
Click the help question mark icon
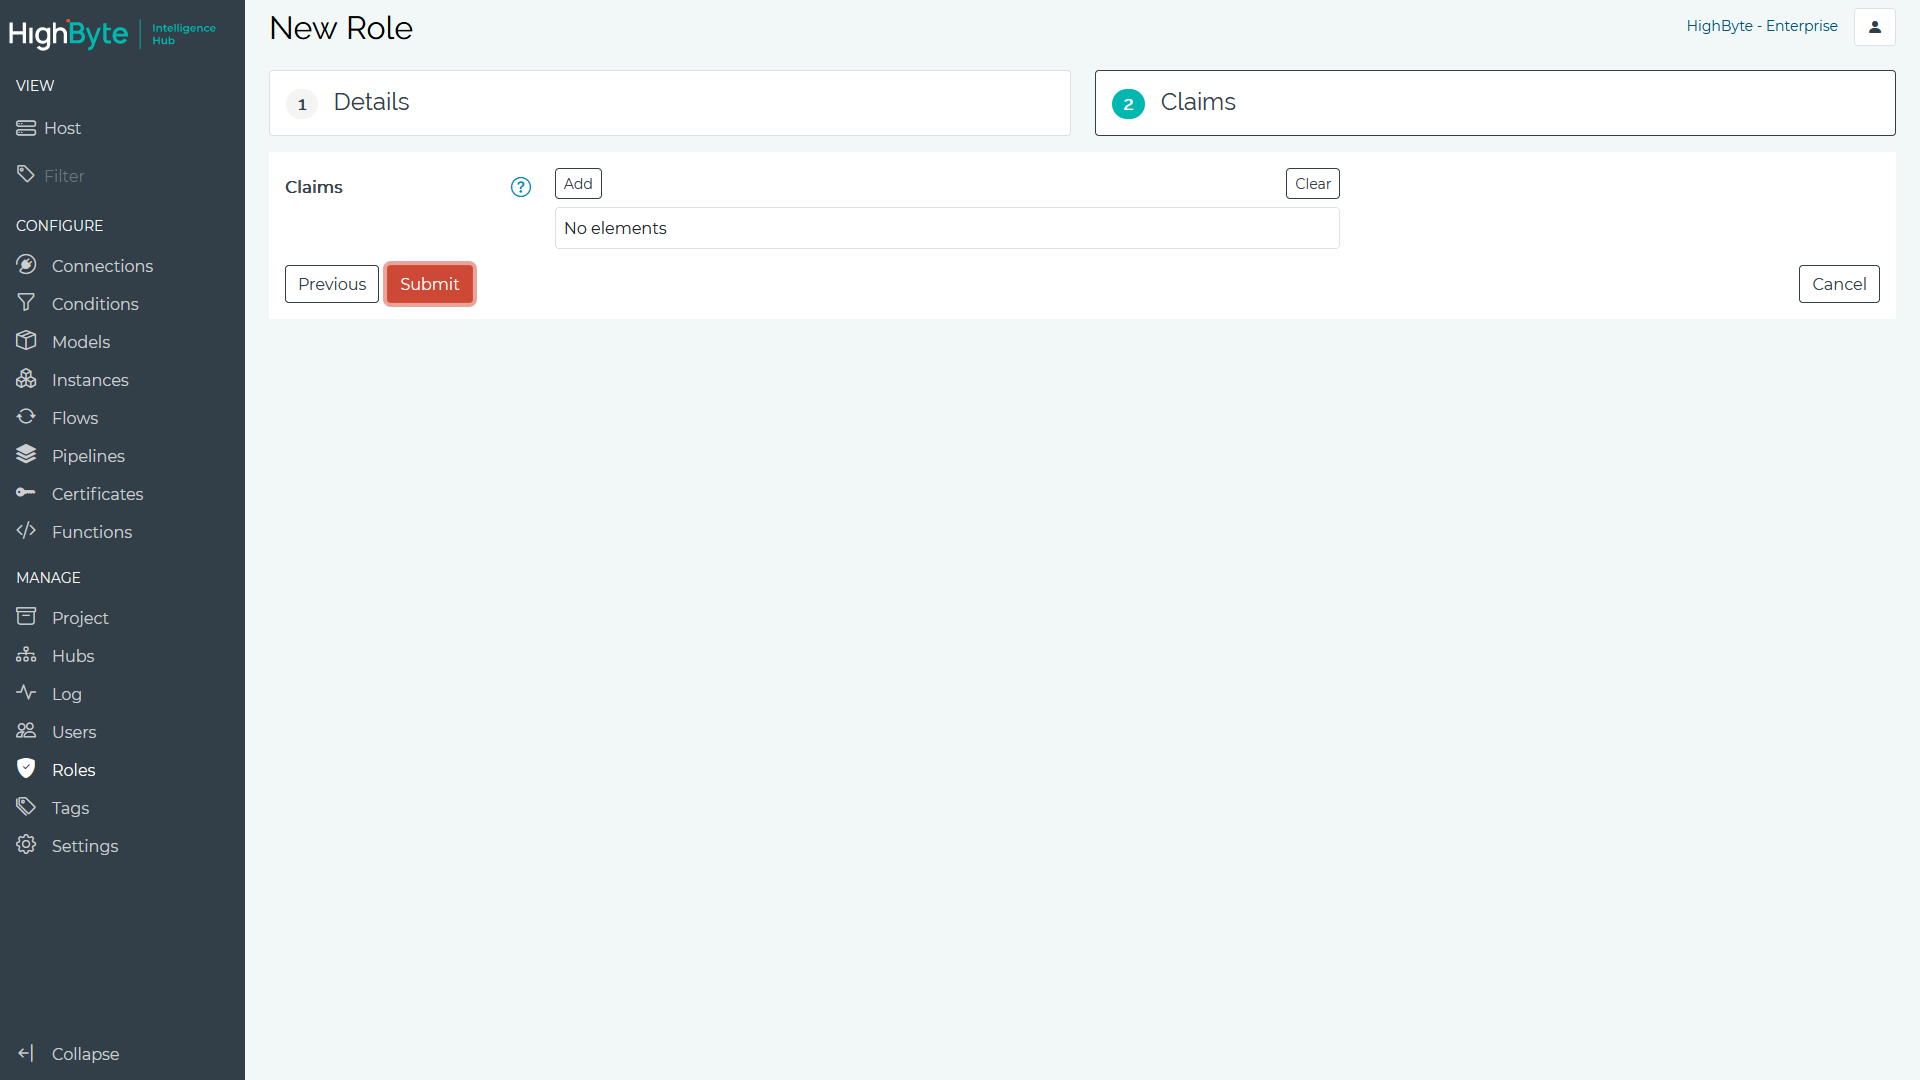[x=521, y=187]
